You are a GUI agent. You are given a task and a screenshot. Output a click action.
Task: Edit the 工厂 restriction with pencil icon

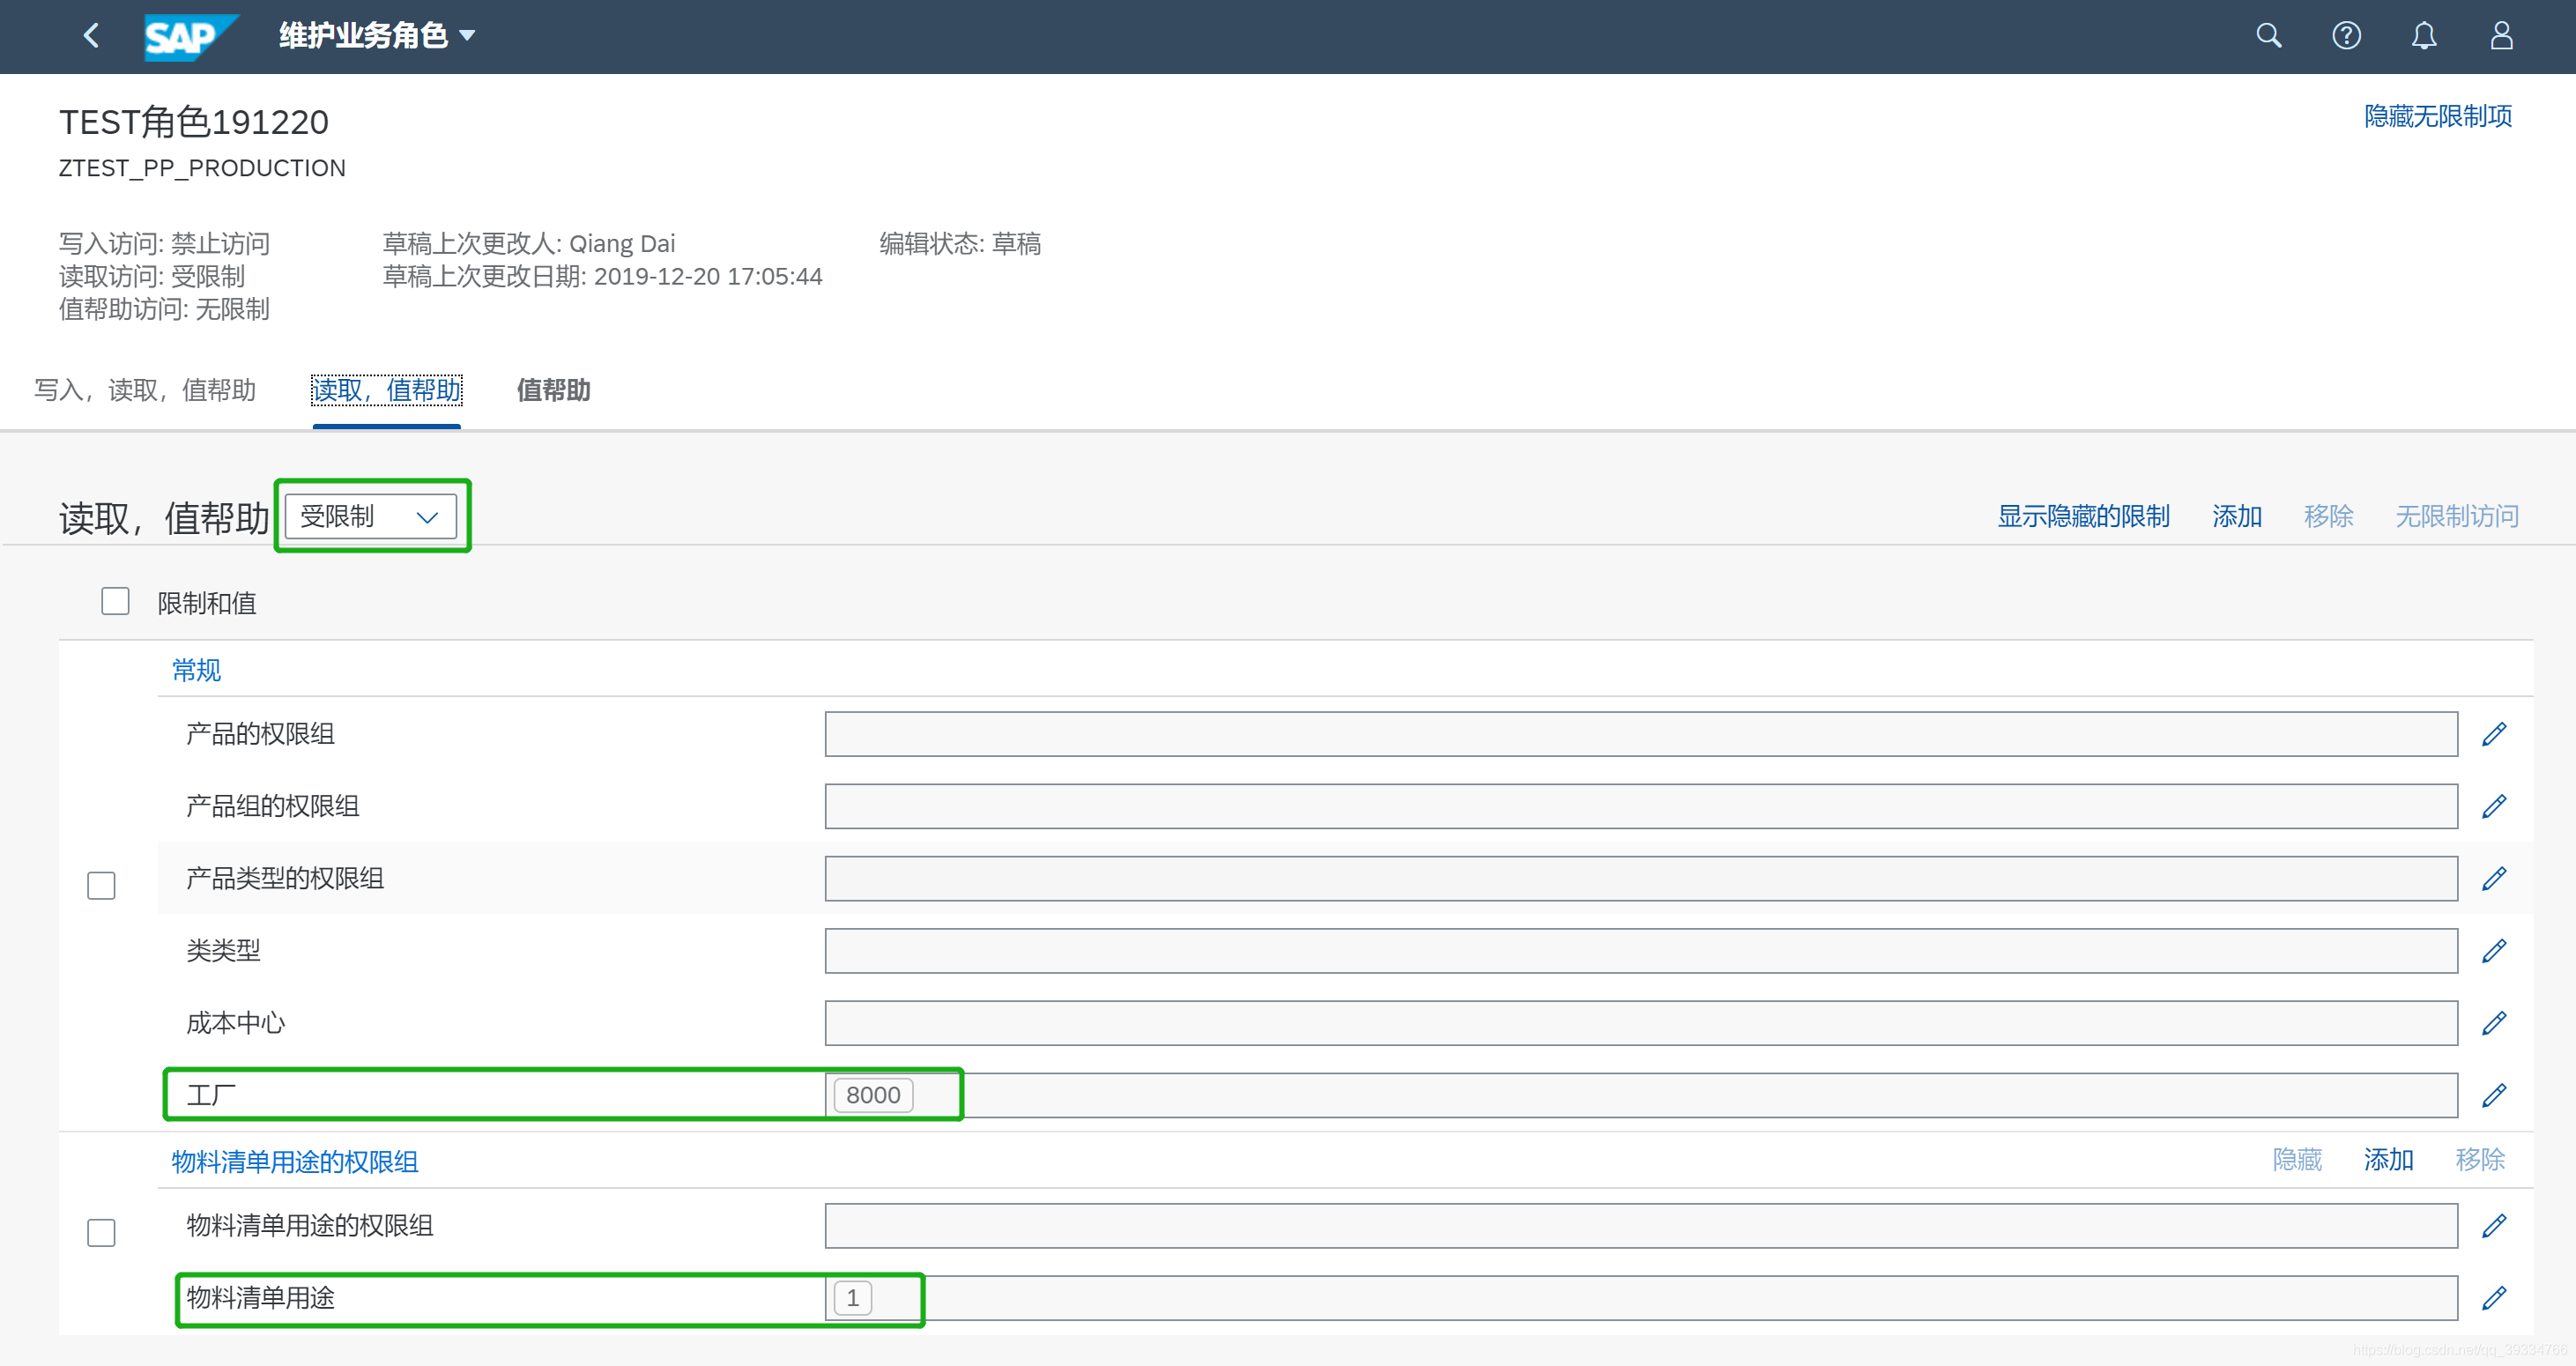click(x=2494, y=1095)
